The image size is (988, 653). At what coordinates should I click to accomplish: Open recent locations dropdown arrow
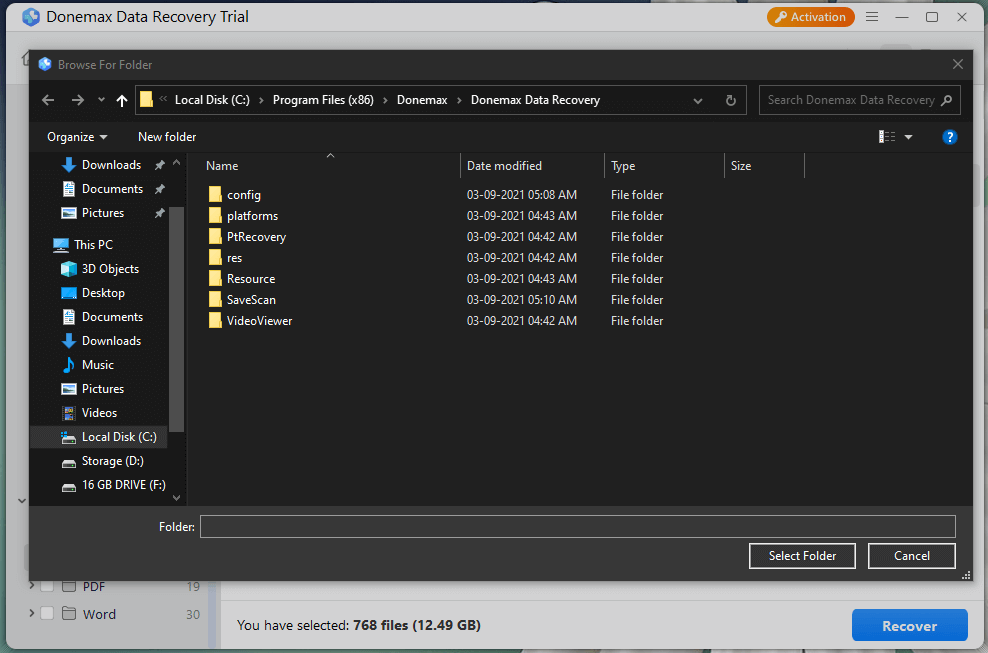pyautogui.click(x=101, y=100)
